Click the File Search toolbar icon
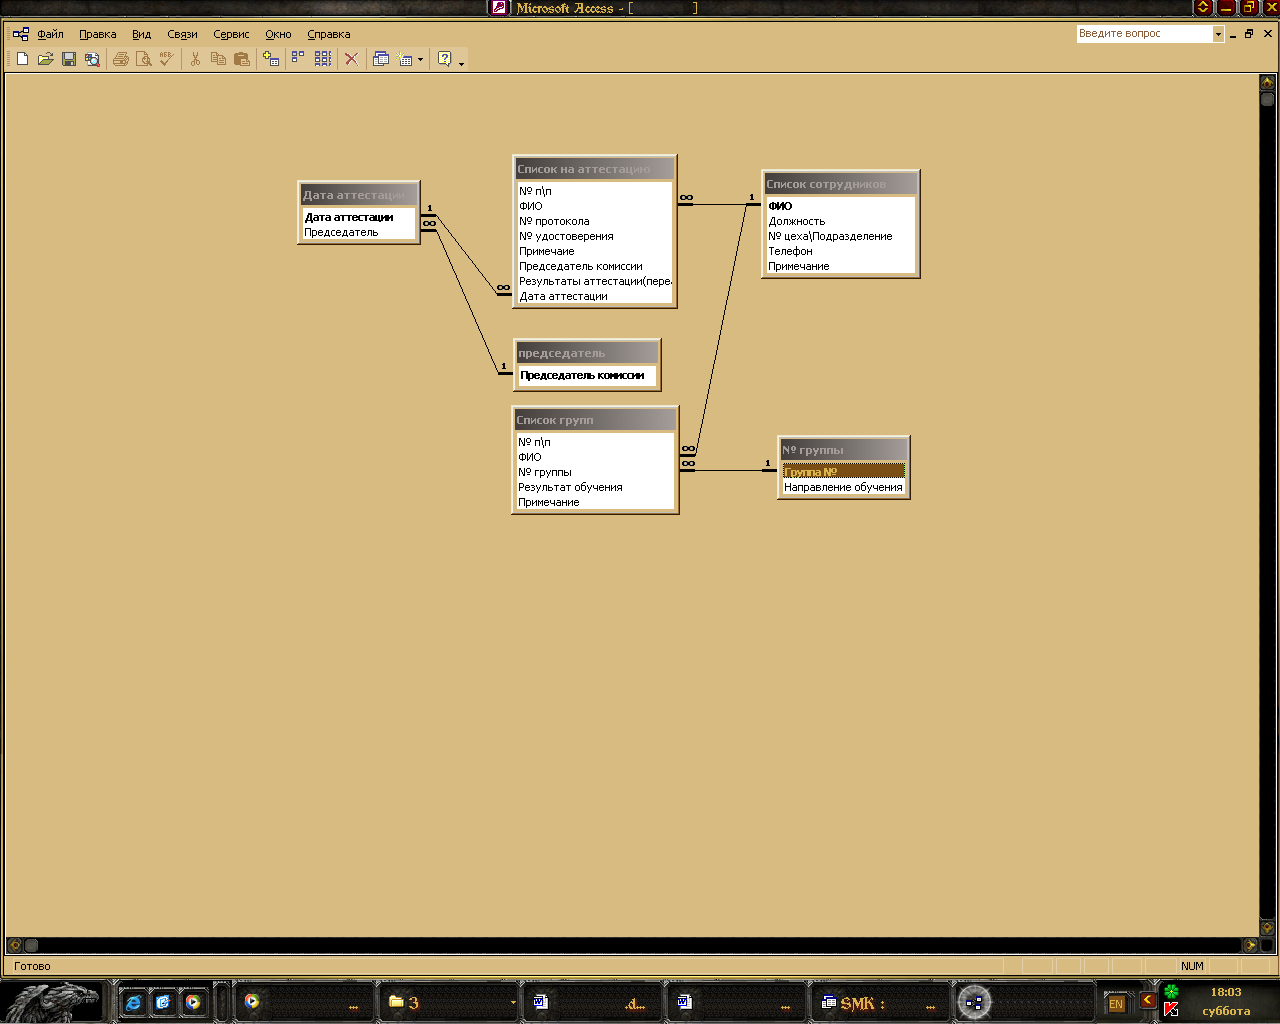1280x1024 pixels. 92,60
